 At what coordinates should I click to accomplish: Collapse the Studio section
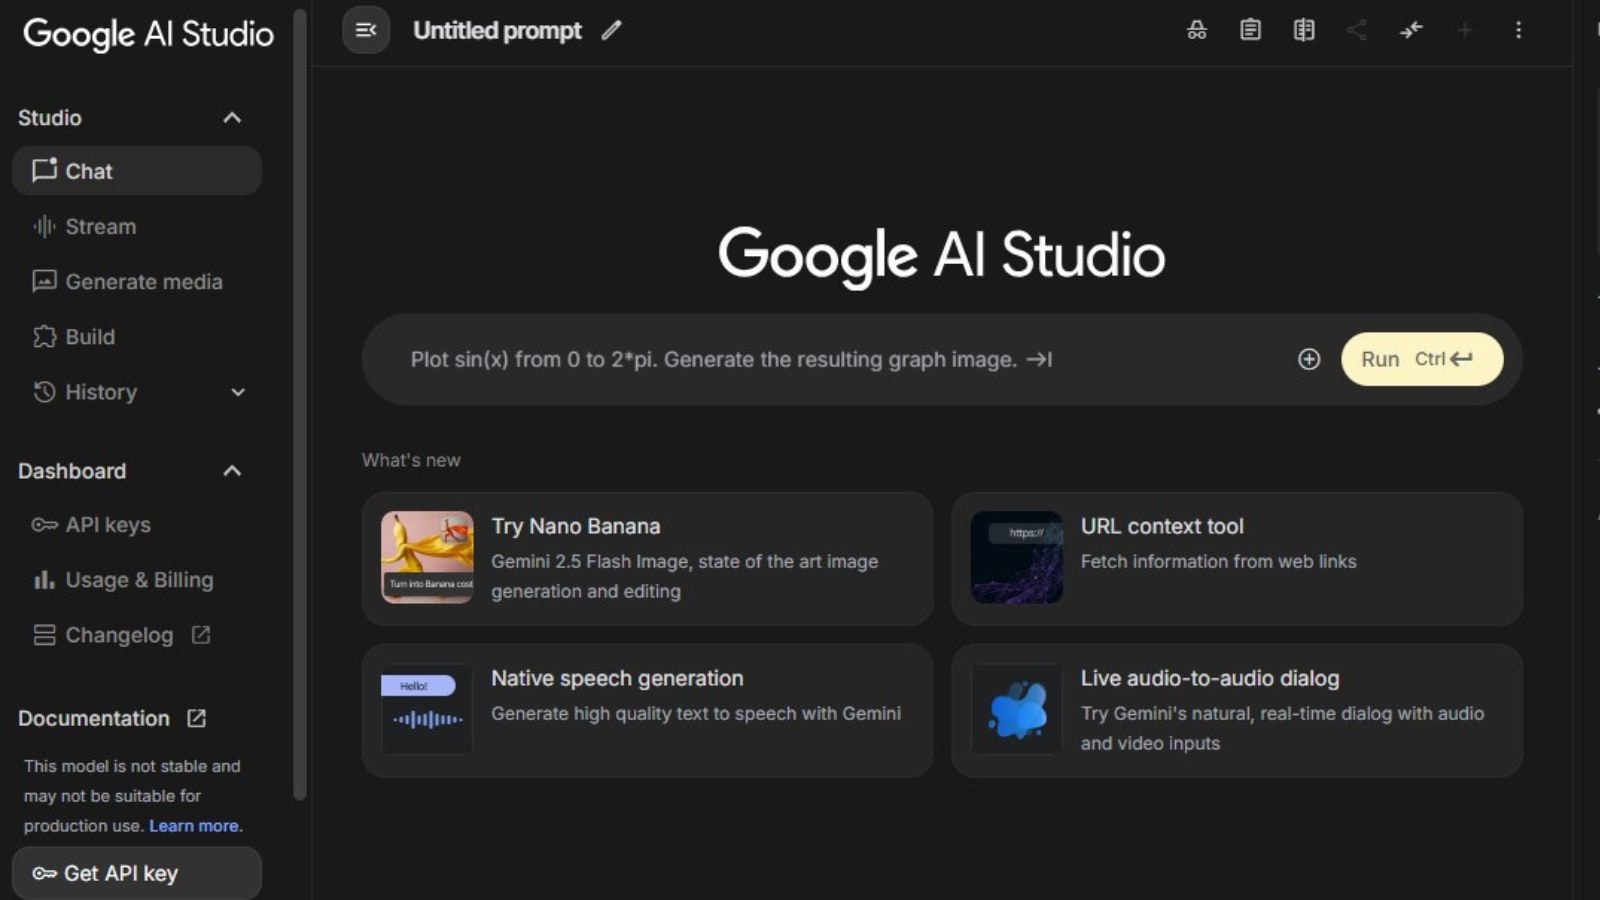(232, 118)
